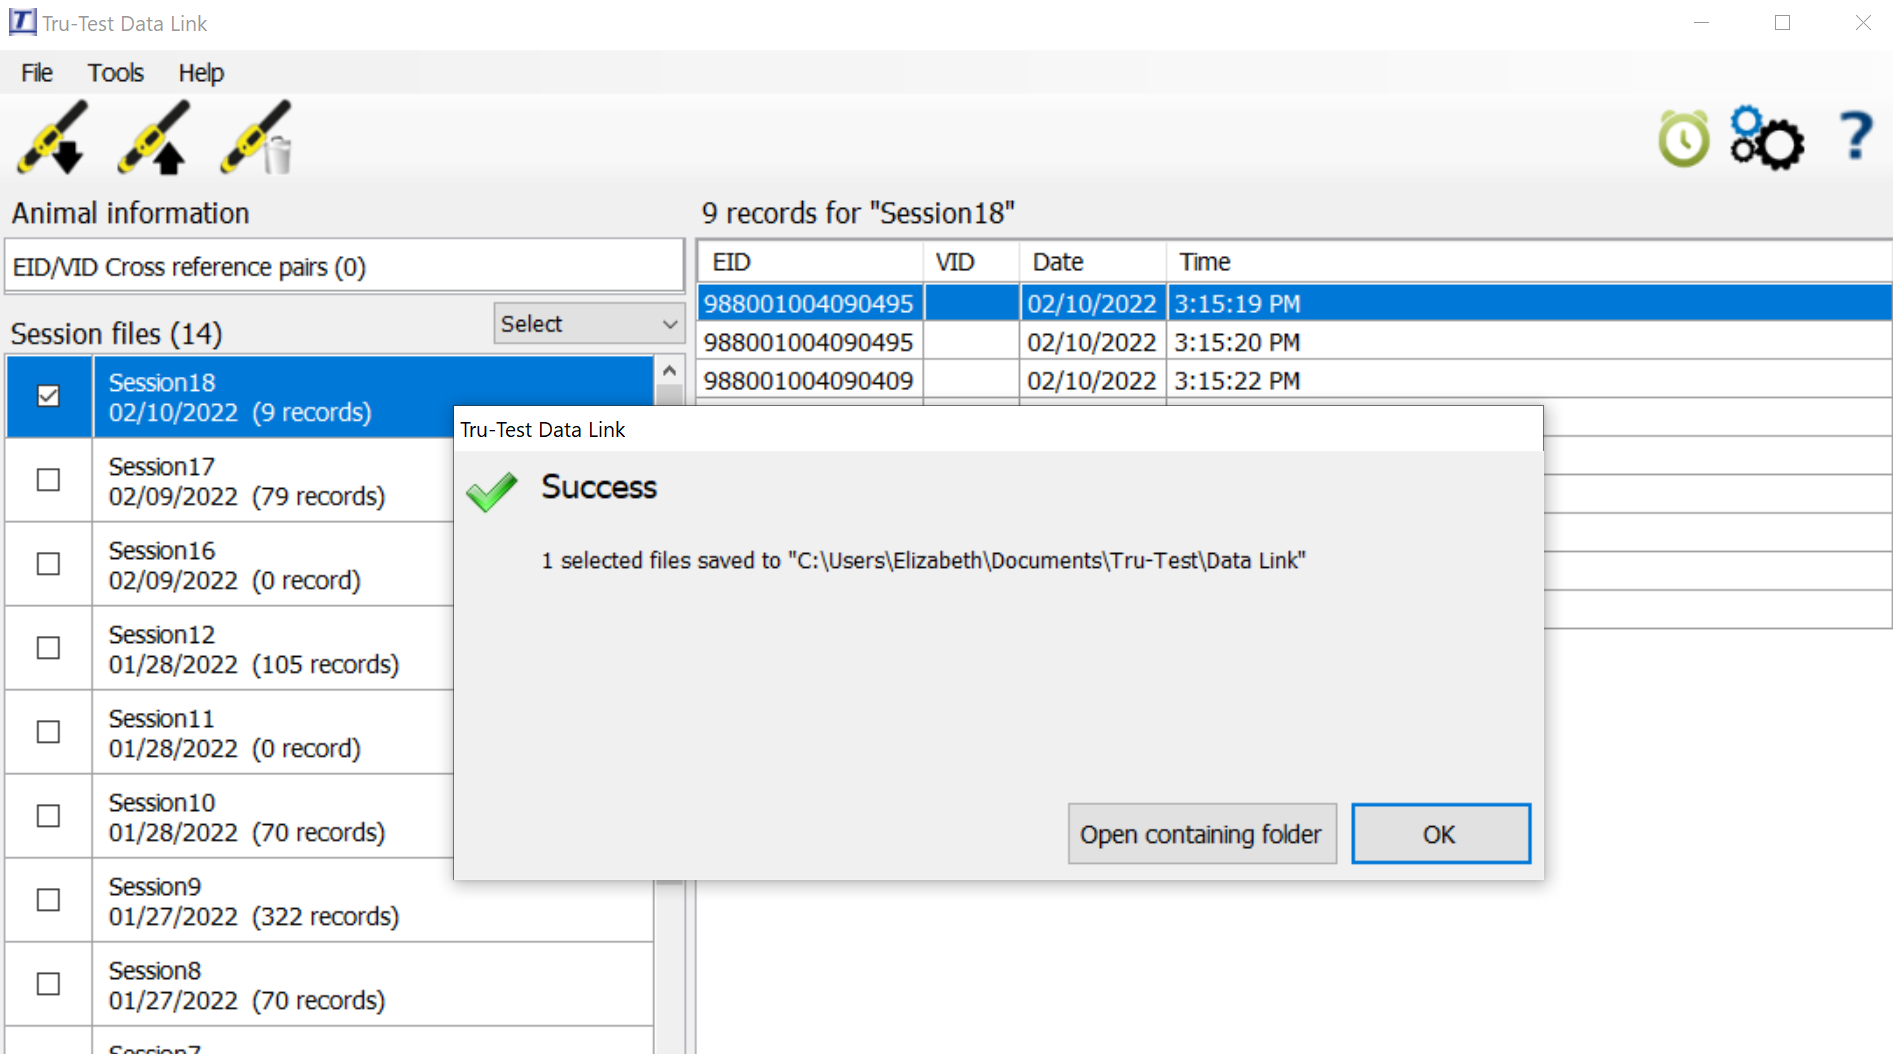Click the VID column header
Screen dimensions: 1893x1054
(x=970, y=262)
